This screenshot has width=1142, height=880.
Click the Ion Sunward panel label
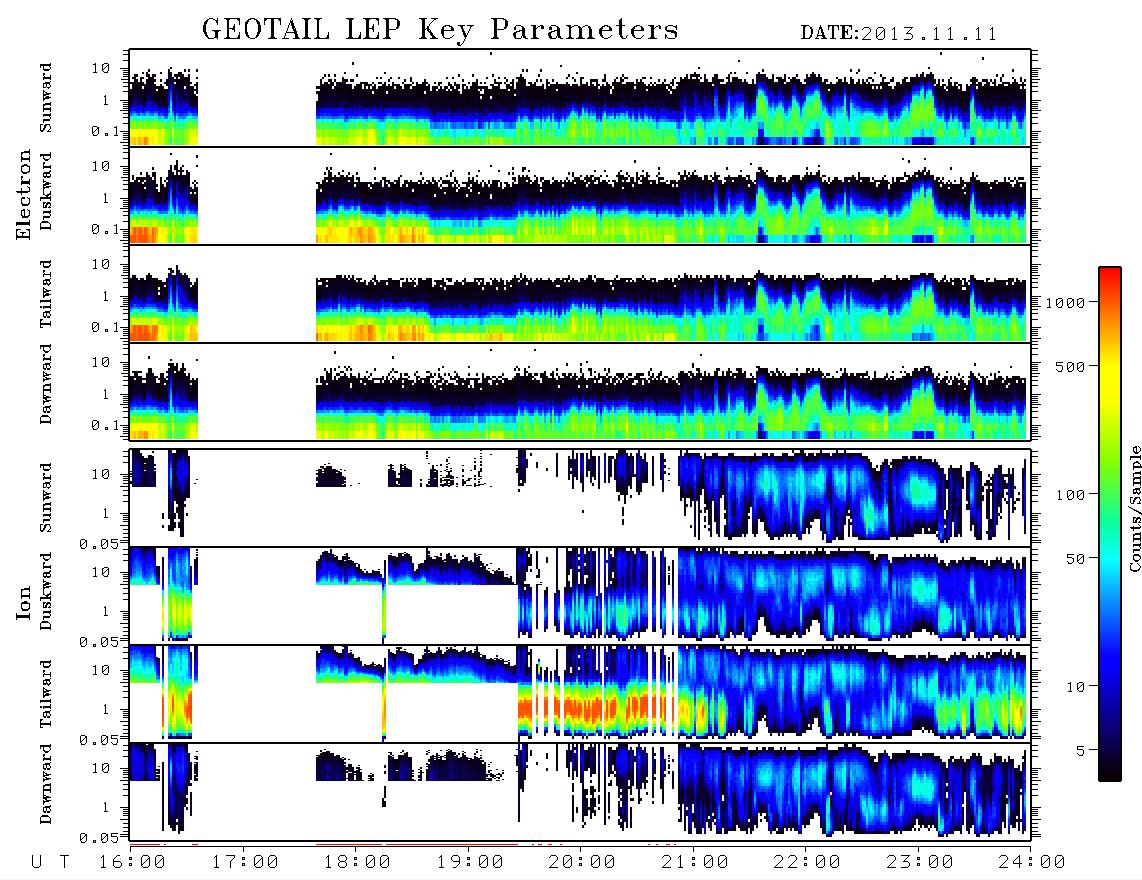(x=46, y=498)
